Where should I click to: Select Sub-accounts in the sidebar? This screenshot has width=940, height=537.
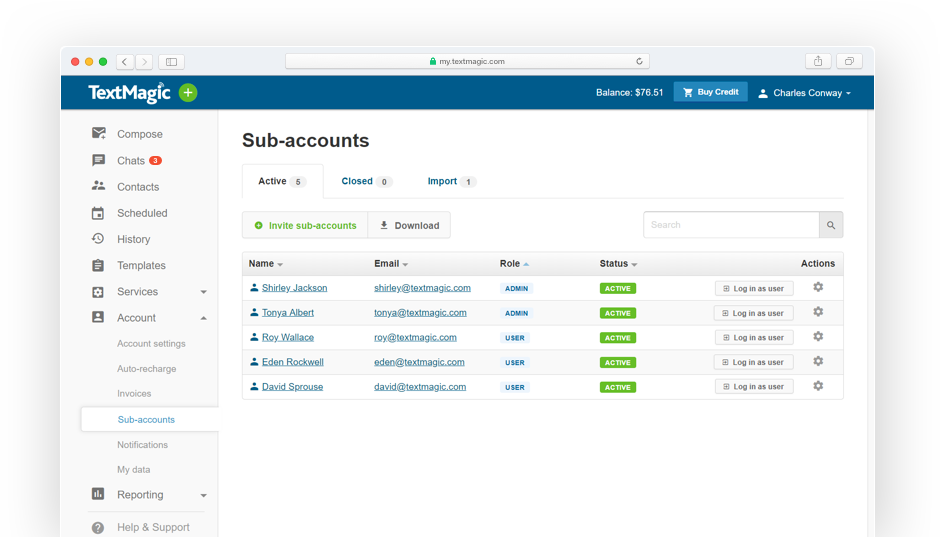pyautogui.click(x=150, y=420)
